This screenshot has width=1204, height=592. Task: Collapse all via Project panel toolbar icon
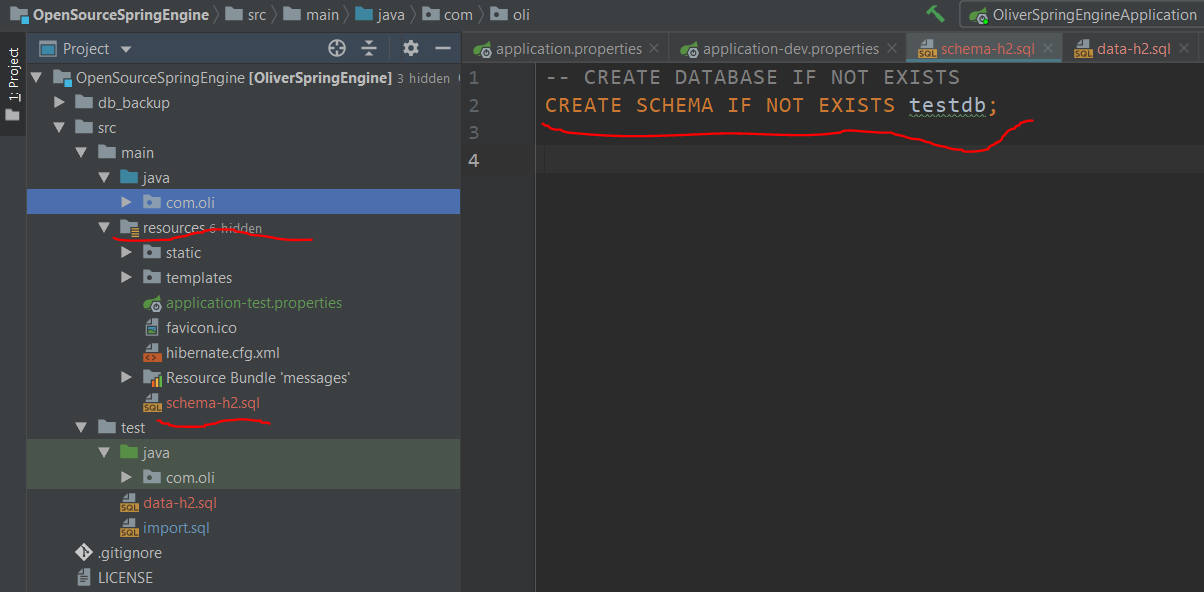point(369,48)
